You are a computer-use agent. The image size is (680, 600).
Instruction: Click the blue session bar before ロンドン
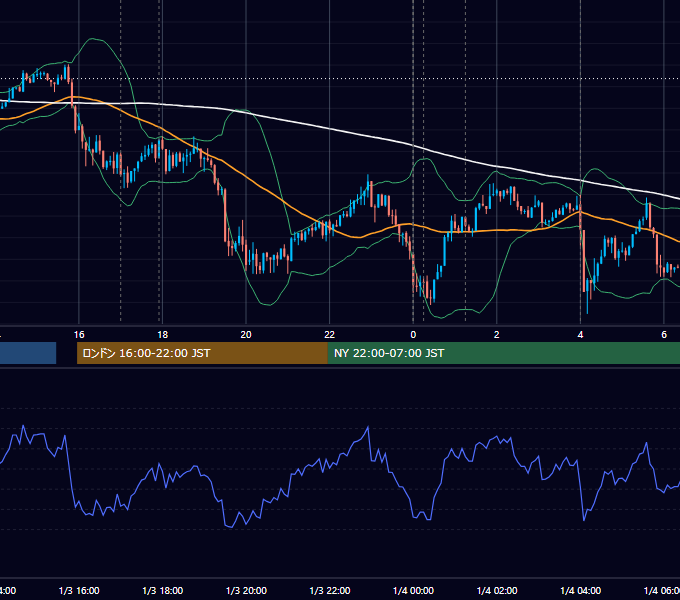[28, 353]
